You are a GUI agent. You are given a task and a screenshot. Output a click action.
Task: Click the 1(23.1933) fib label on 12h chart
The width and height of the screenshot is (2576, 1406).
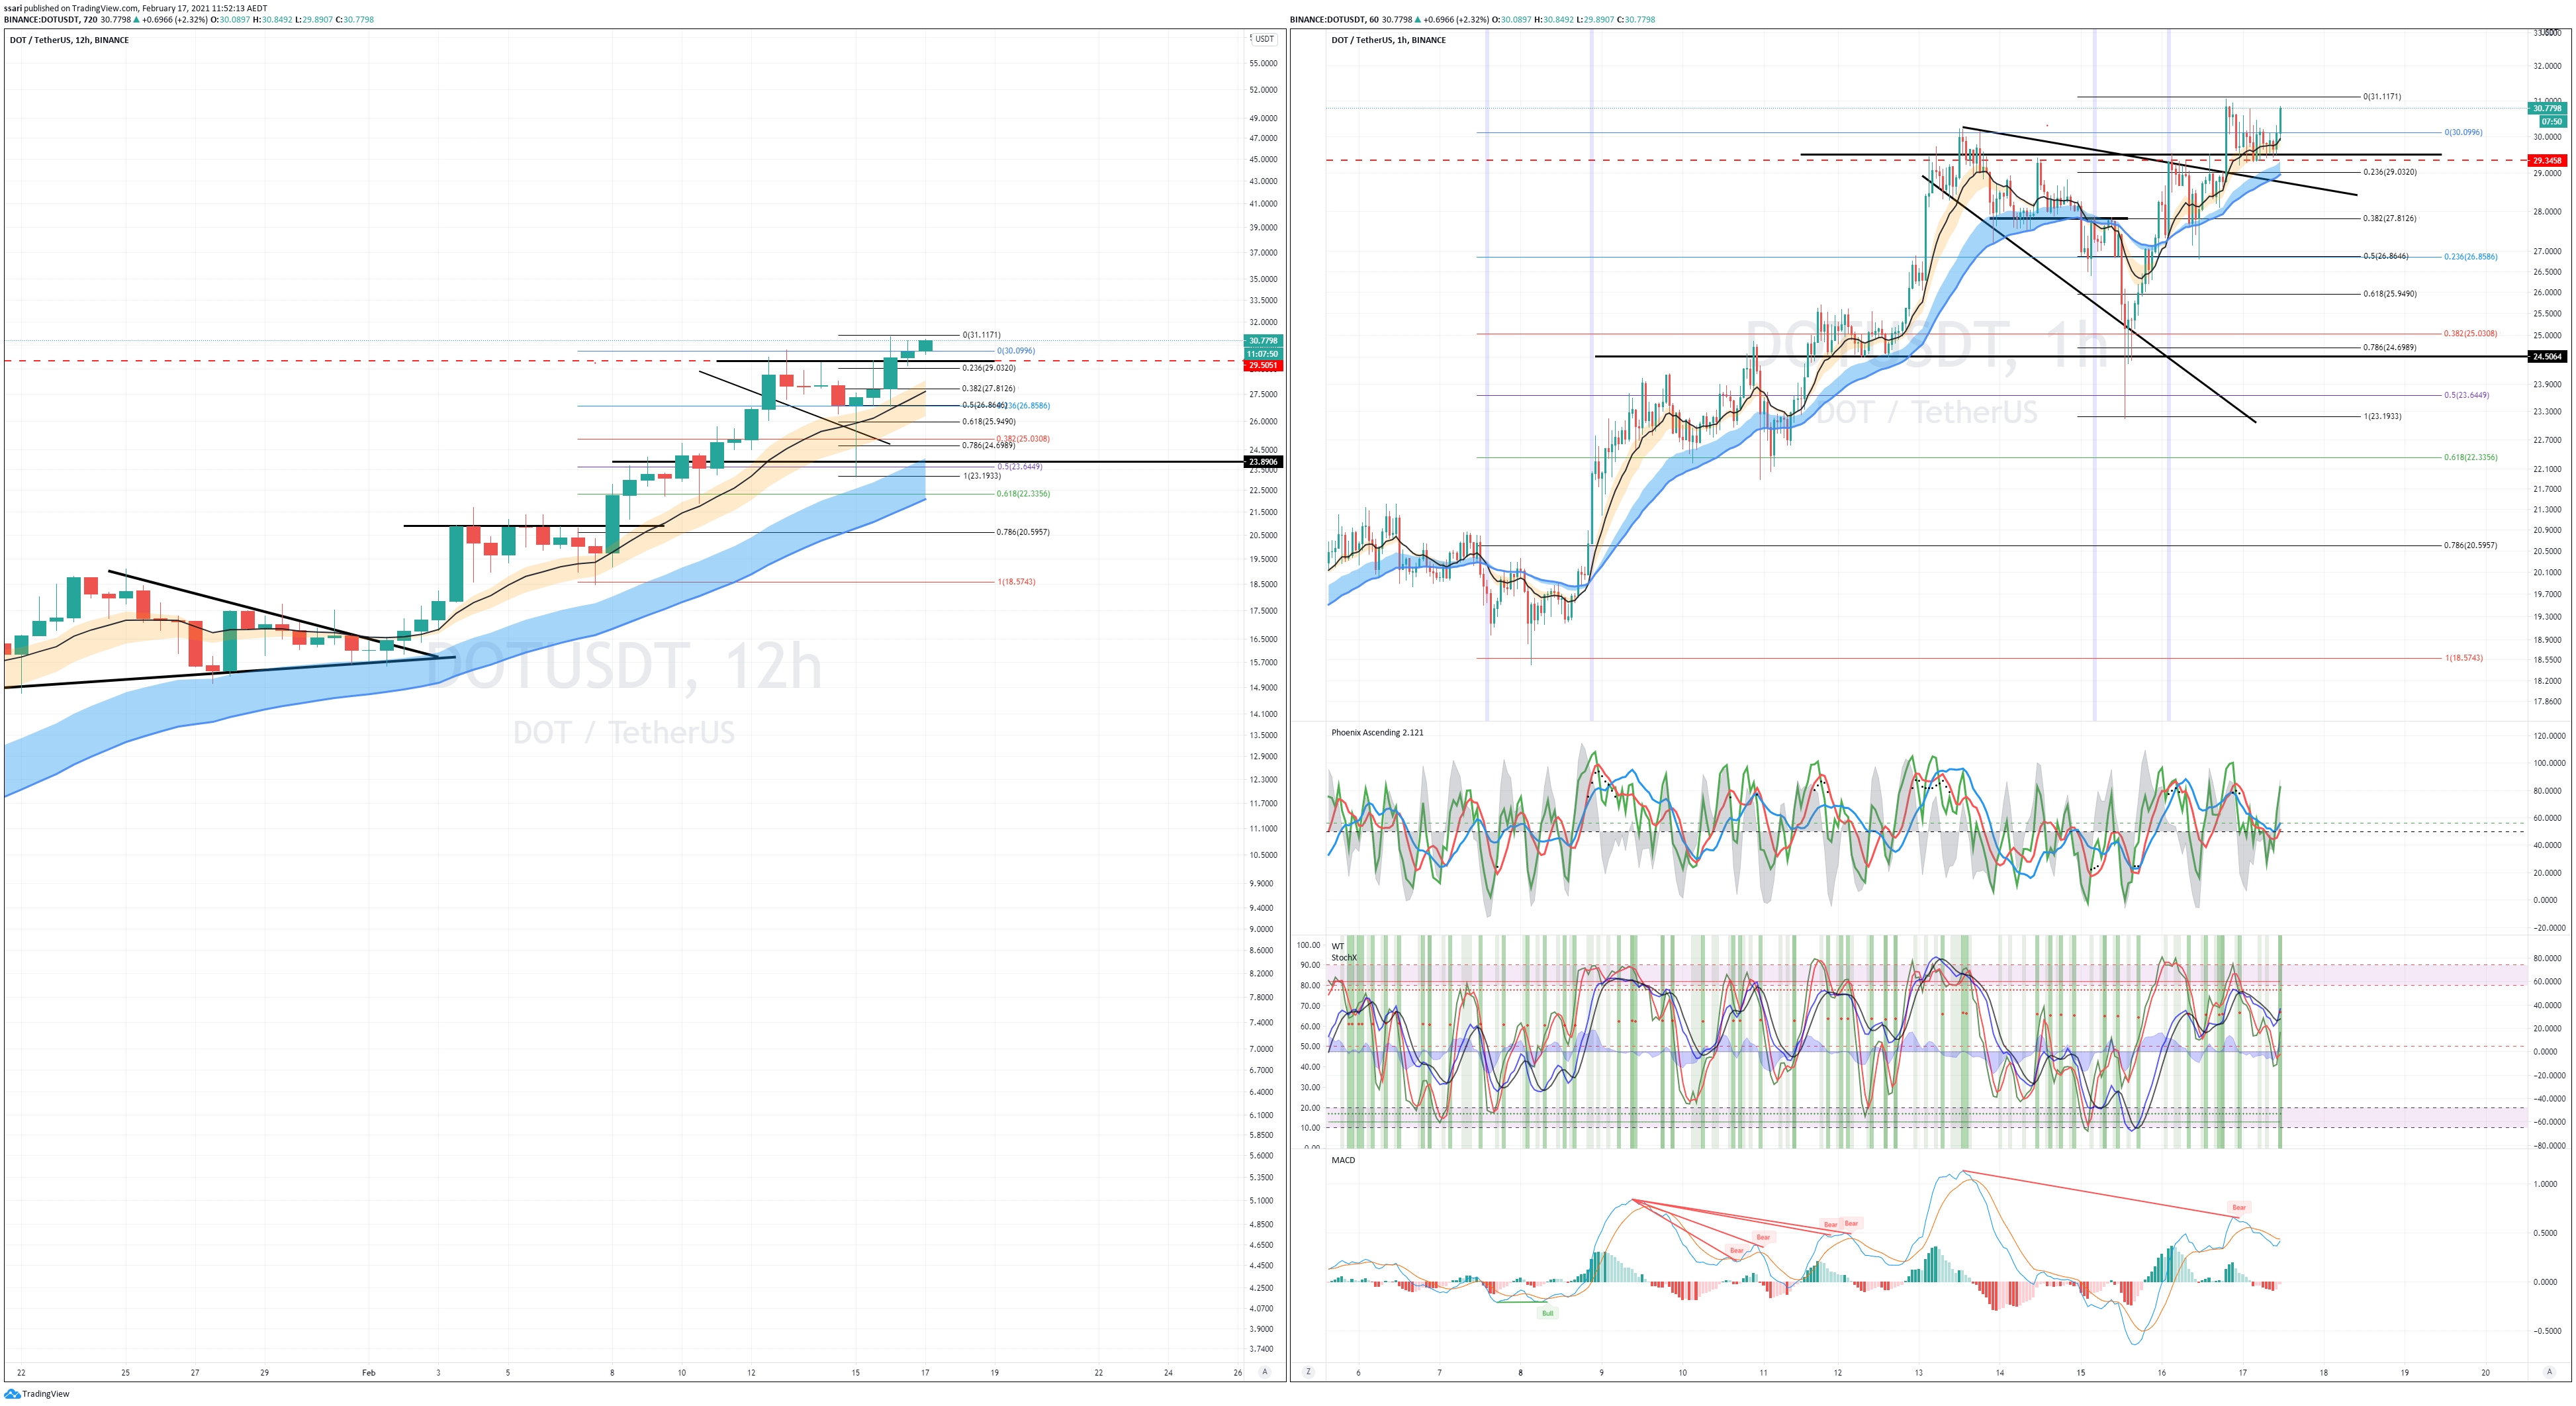[x=982, y=476]
